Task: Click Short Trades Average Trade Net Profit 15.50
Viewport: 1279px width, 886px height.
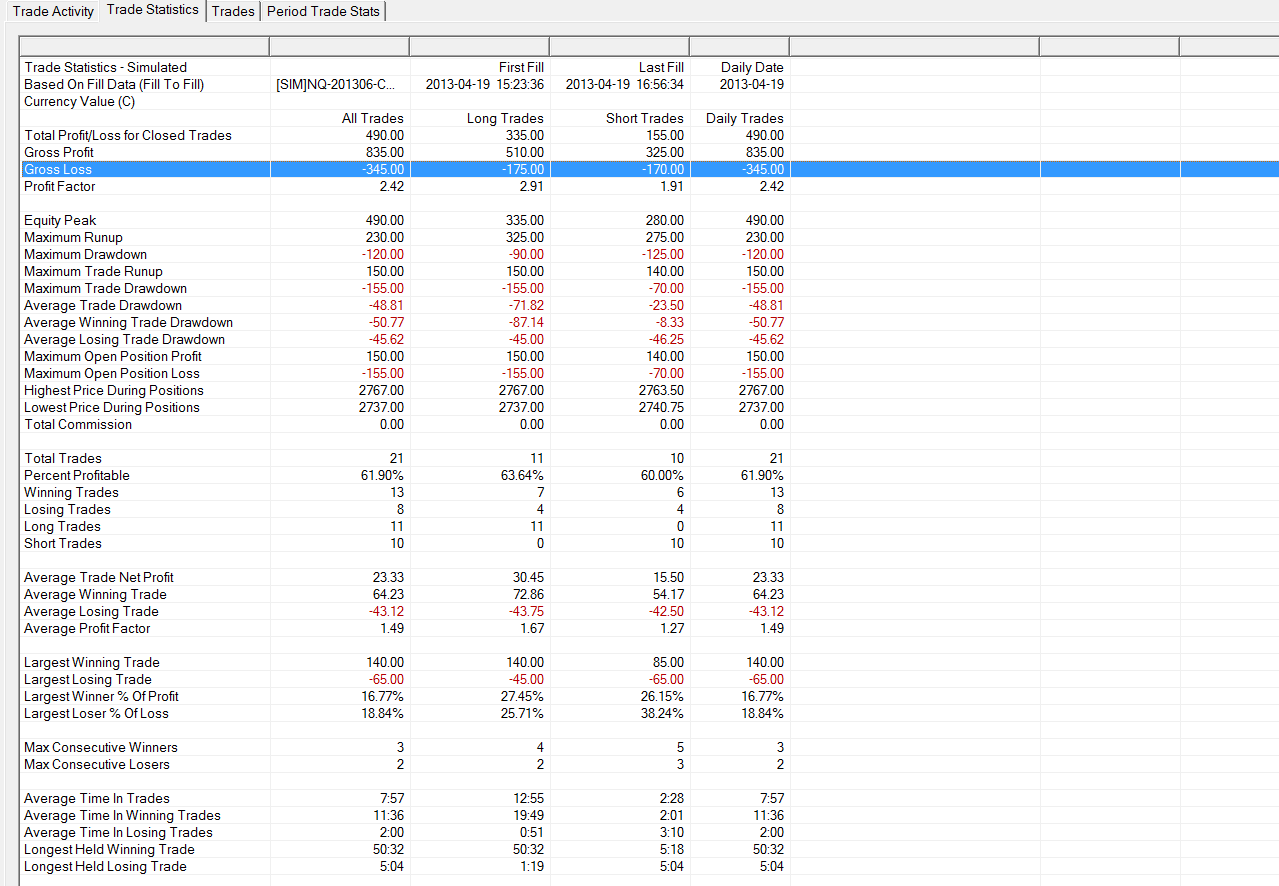Action: [x=669, y=578]
